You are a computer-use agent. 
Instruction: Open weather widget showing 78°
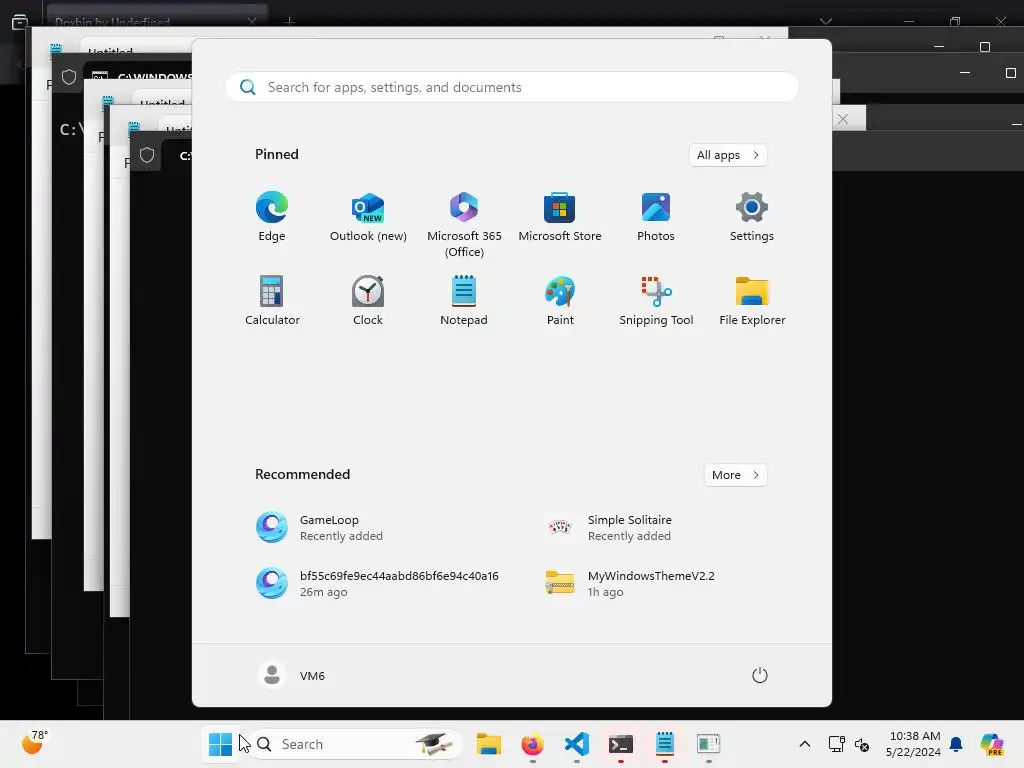(x=34, y=743)
